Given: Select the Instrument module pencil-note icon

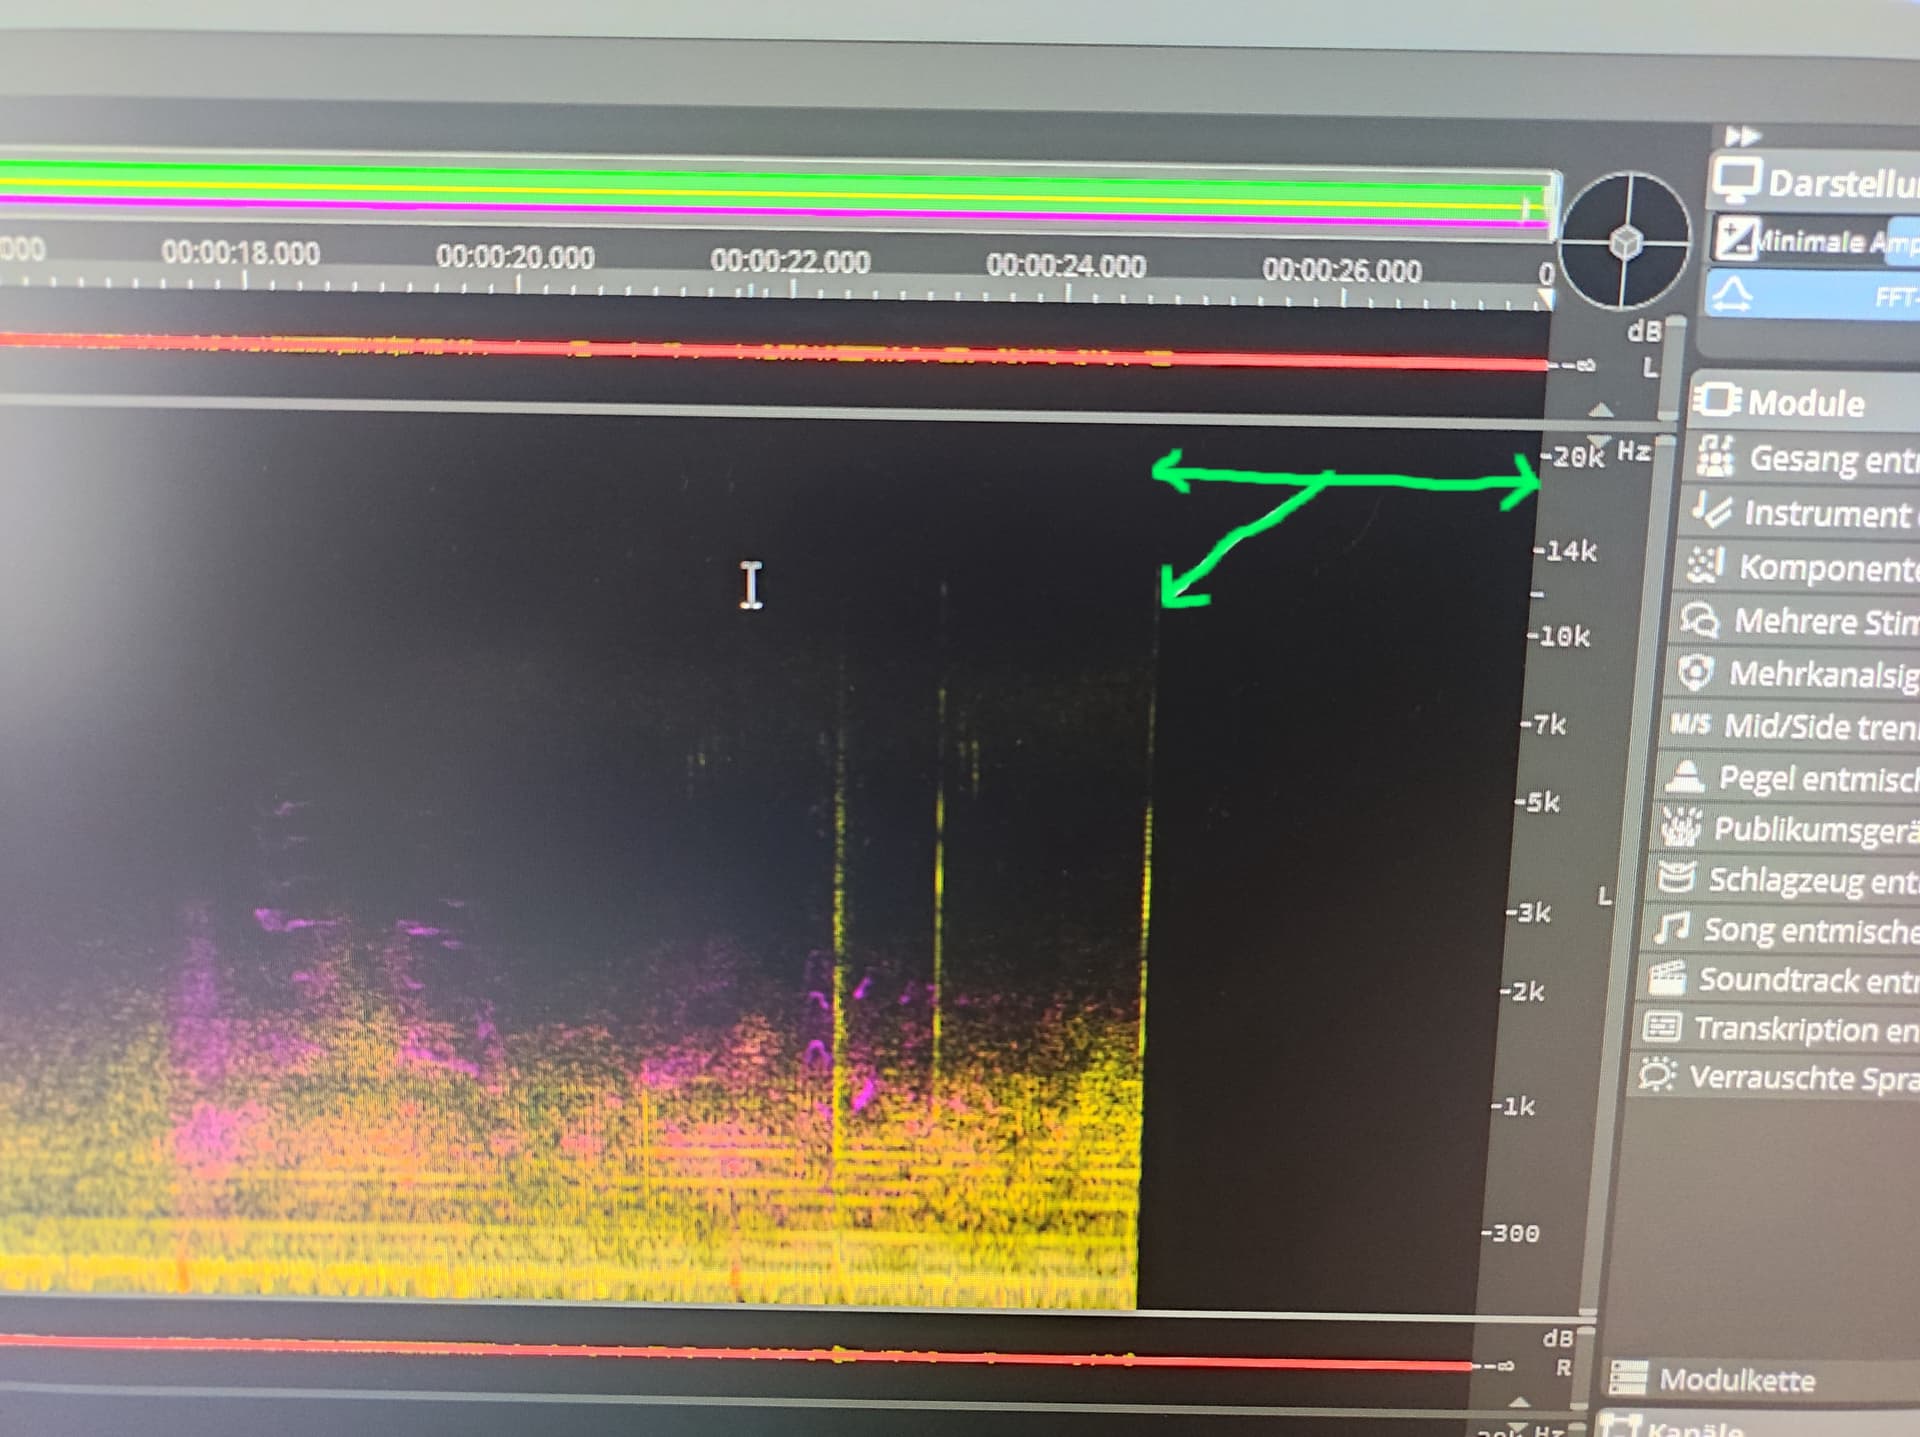Looking at the screenshot, I should pos(1711,511).
